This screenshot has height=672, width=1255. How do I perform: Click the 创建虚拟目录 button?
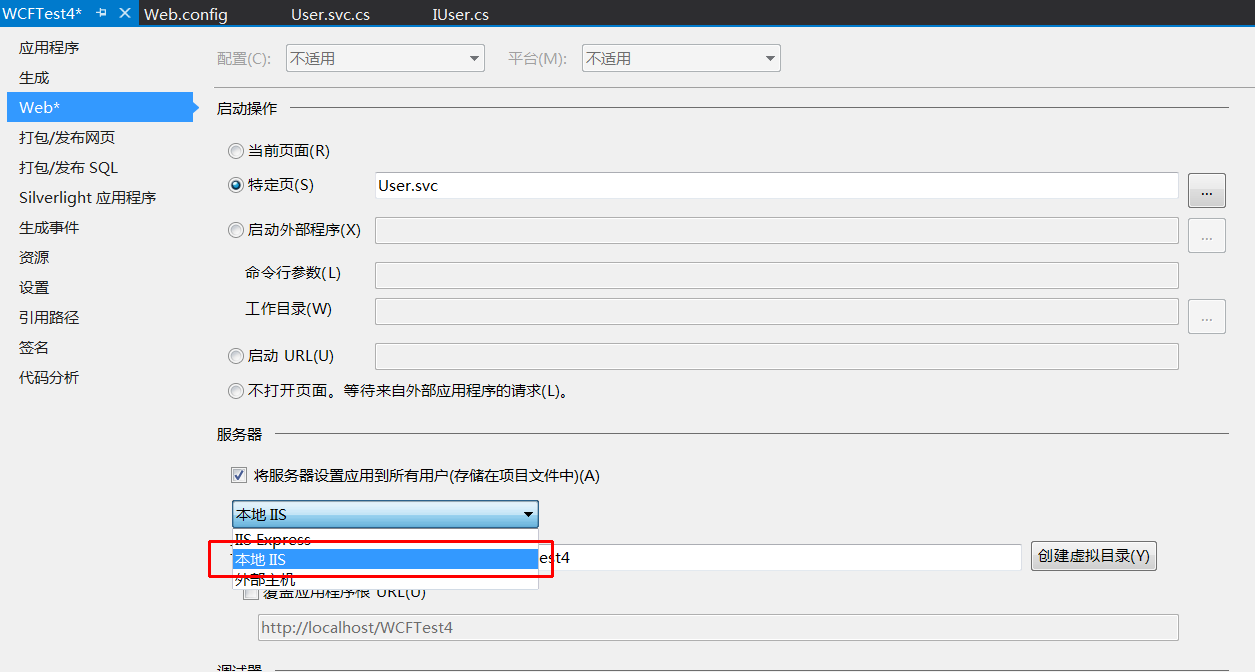tap(1093, 557)
